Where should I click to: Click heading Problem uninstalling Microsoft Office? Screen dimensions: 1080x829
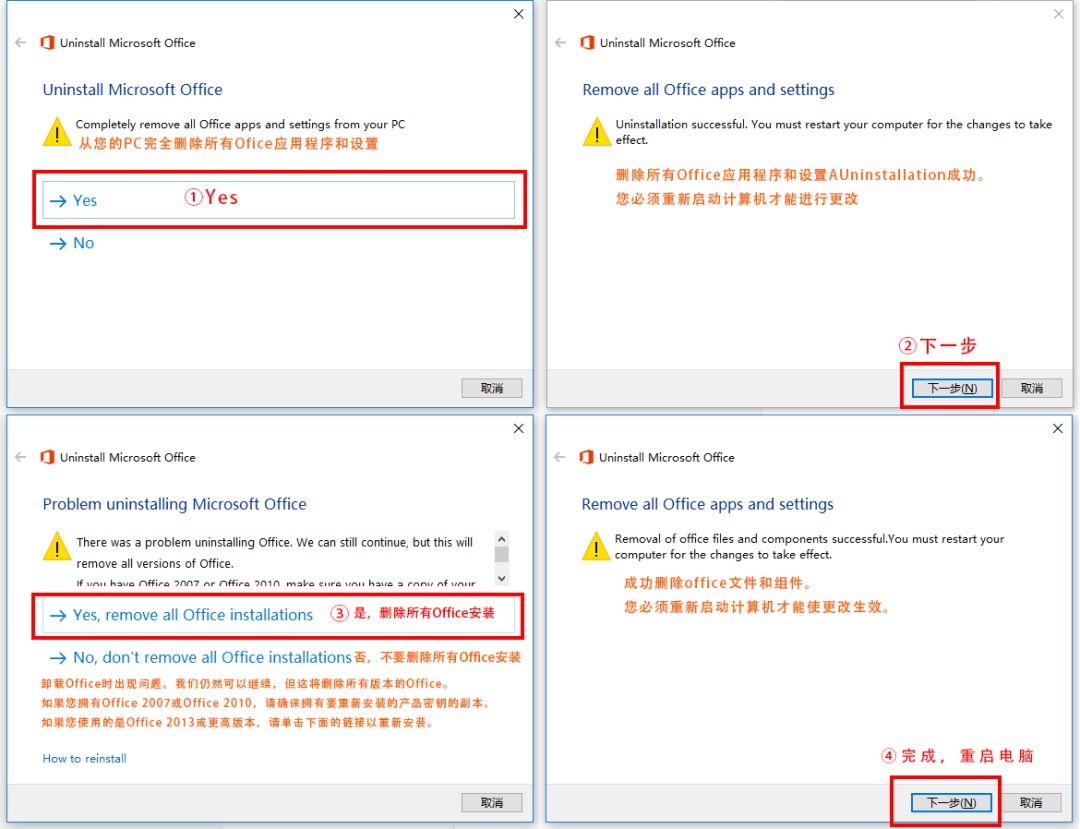click(174, 504)
